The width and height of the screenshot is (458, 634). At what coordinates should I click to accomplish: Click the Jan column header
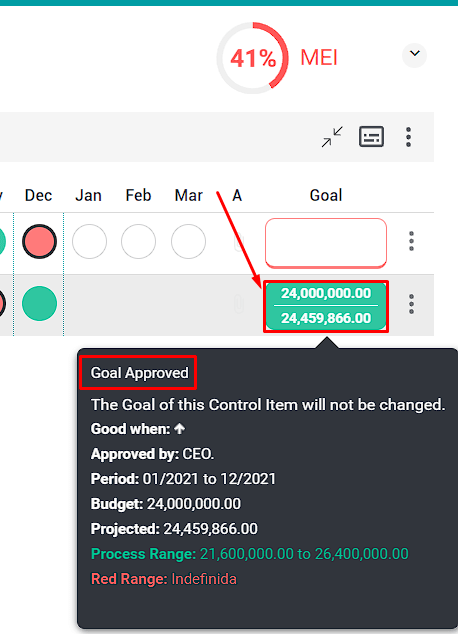[x=88, y=195]
